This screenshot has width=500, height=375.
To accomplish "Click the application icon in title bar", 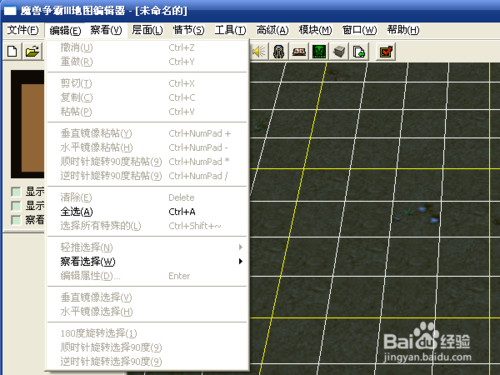I will coord(10,11).
